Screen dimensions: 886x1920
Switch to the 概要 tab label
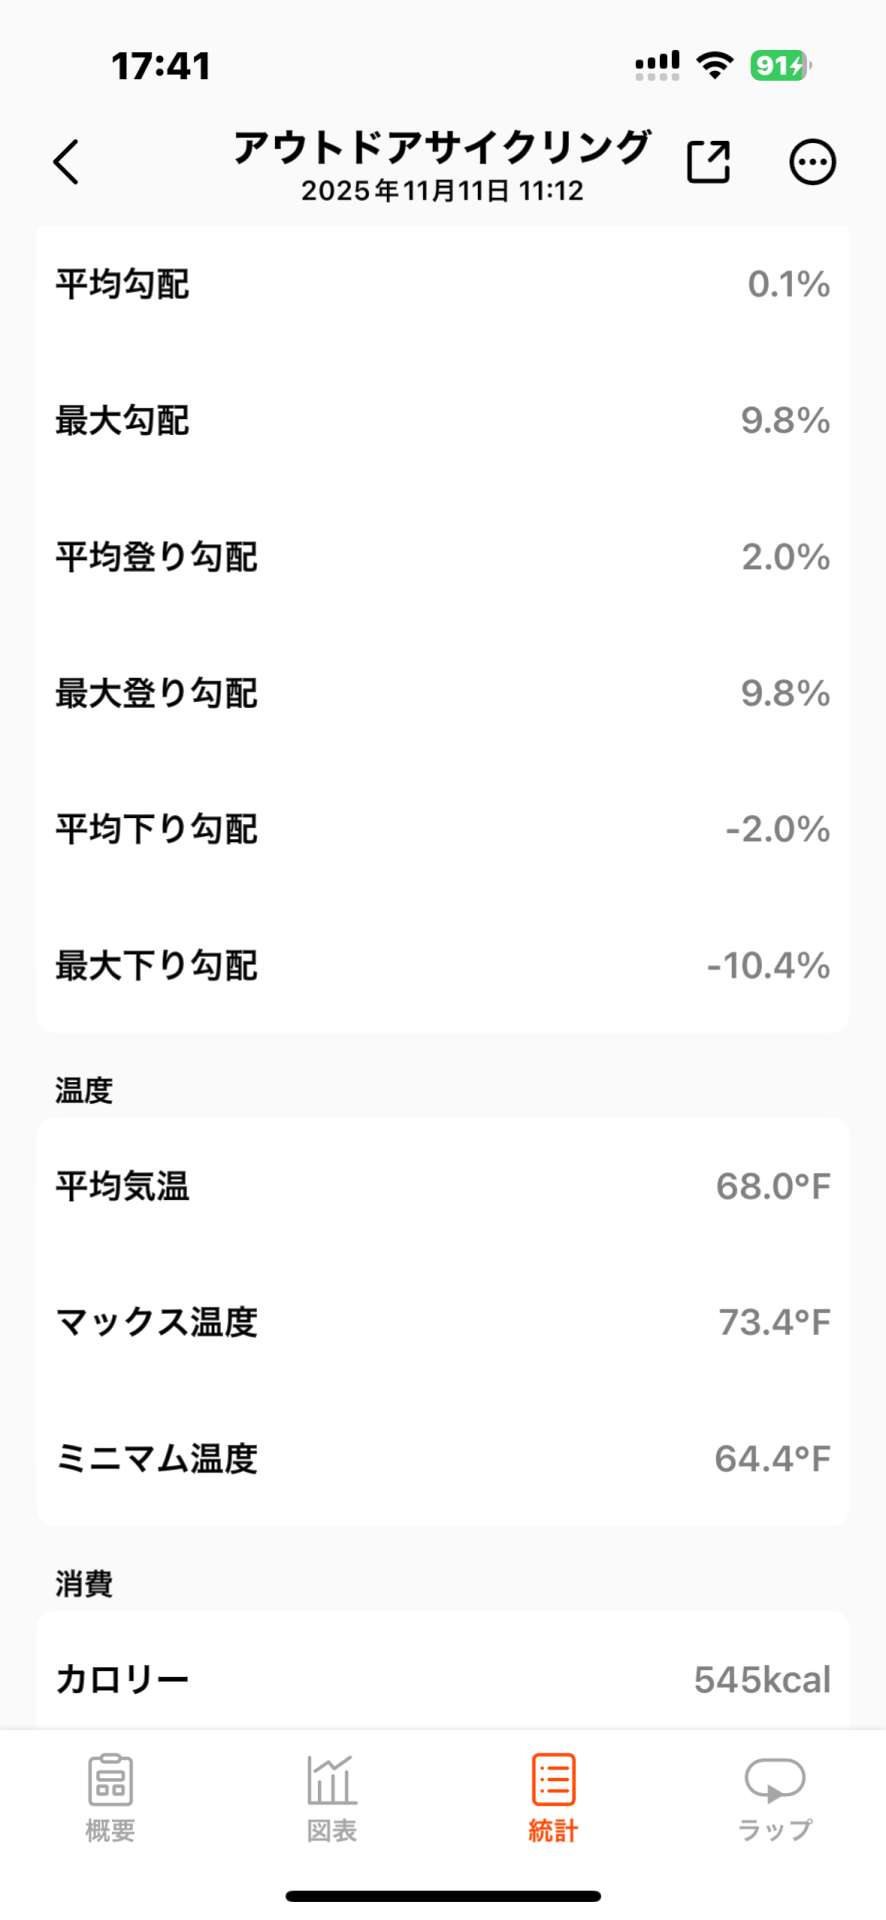pos(110,1831)
